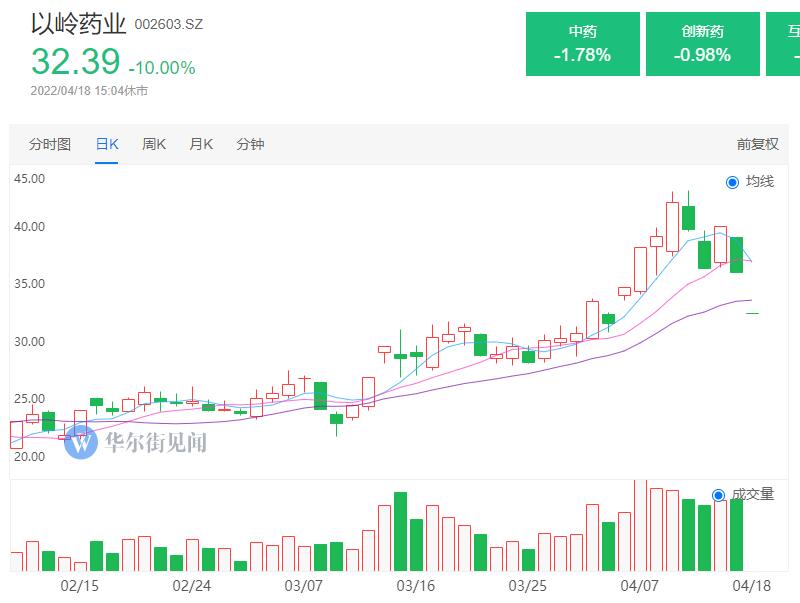Toggle the 均线 moving average radio button
The width and height of the screenshot is (800, 603).
[x=732, y=182]
